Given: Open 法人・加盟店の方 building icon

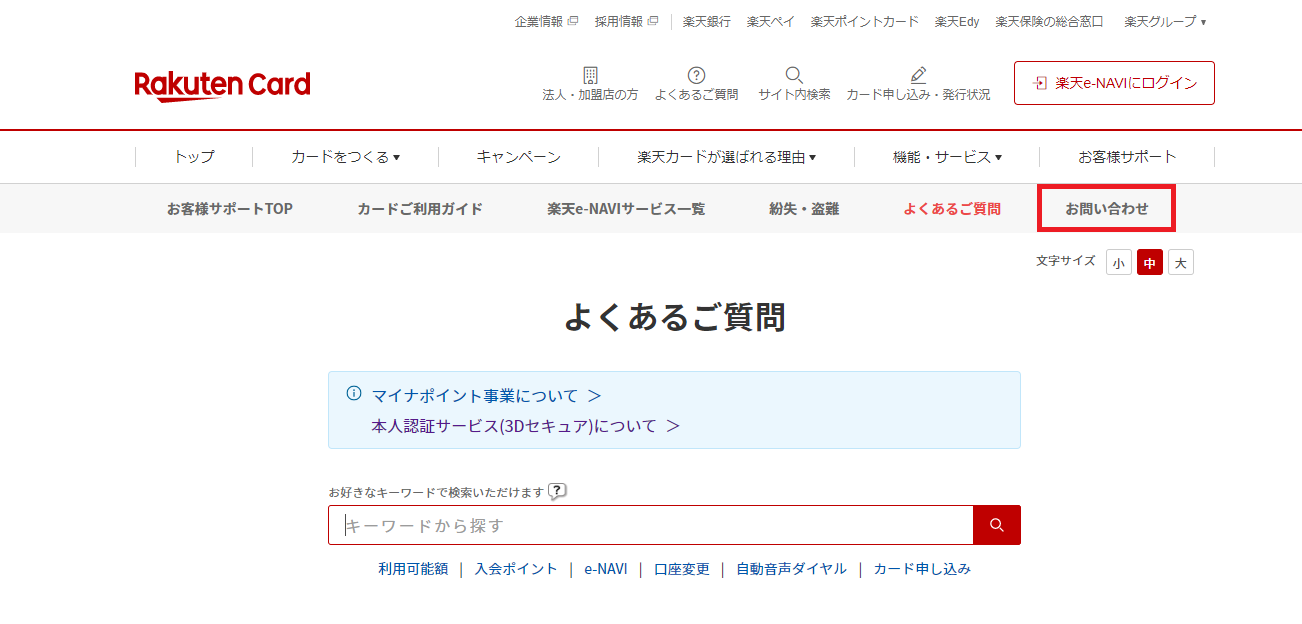Looking at the screenshot, I should coord(590,75).
